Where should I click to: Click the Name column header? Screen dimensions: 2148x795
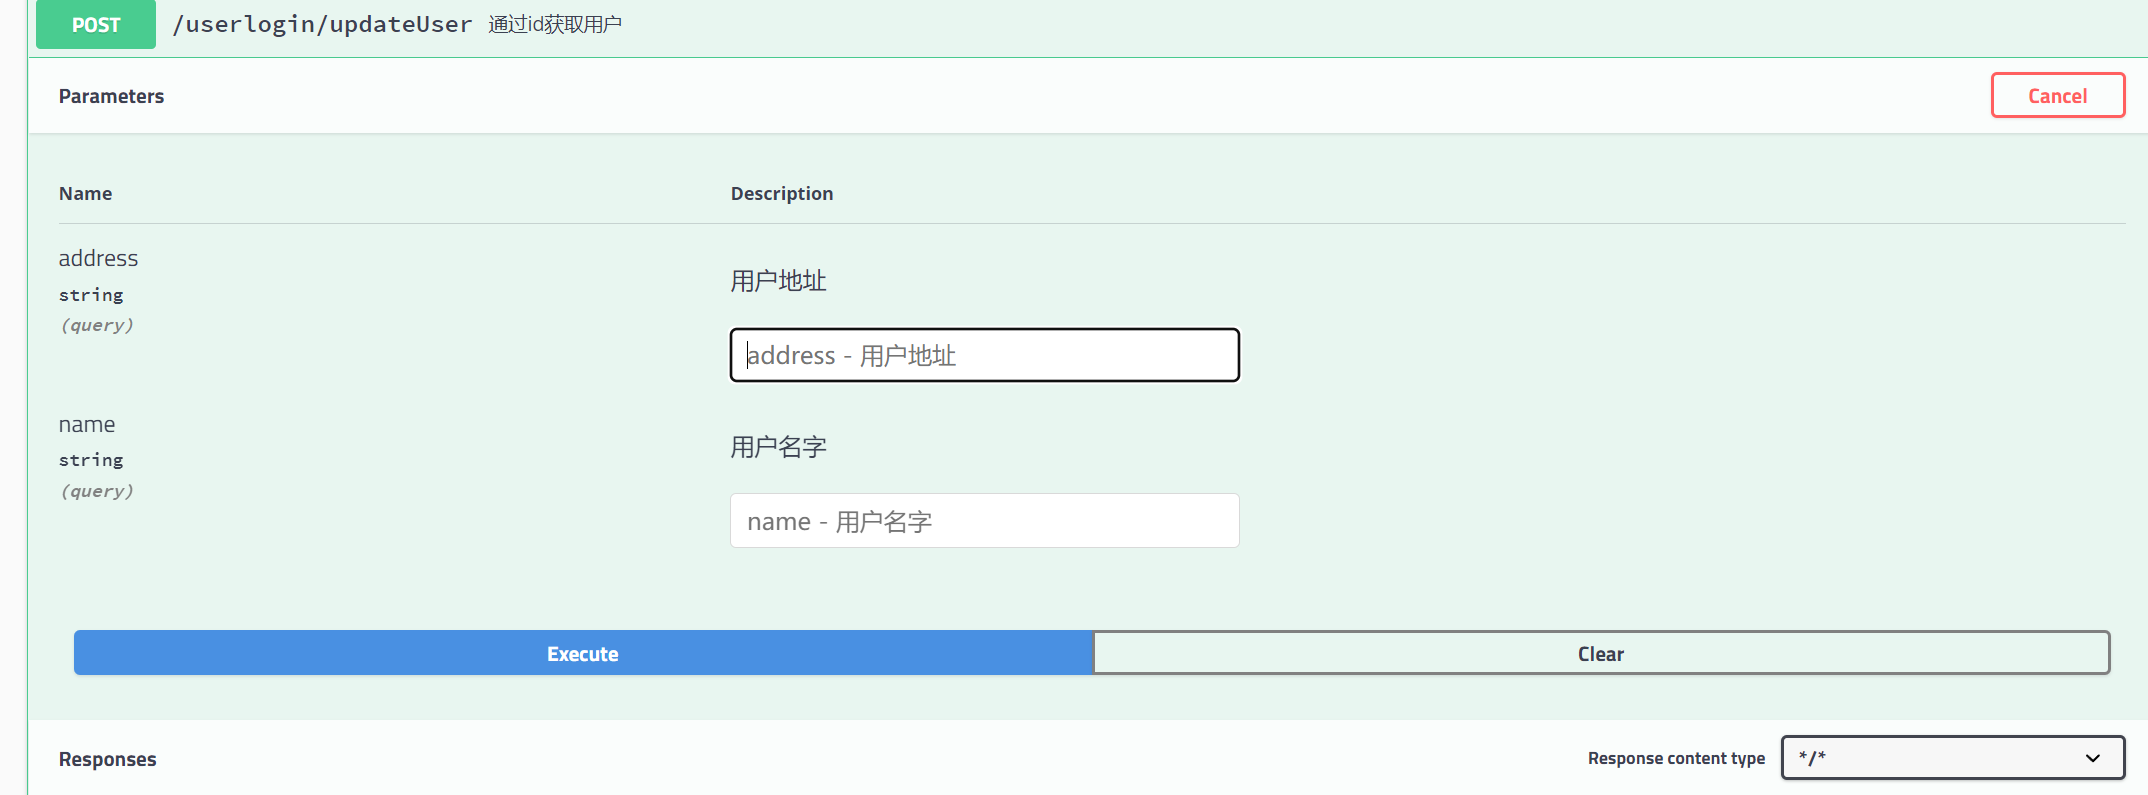85,193
